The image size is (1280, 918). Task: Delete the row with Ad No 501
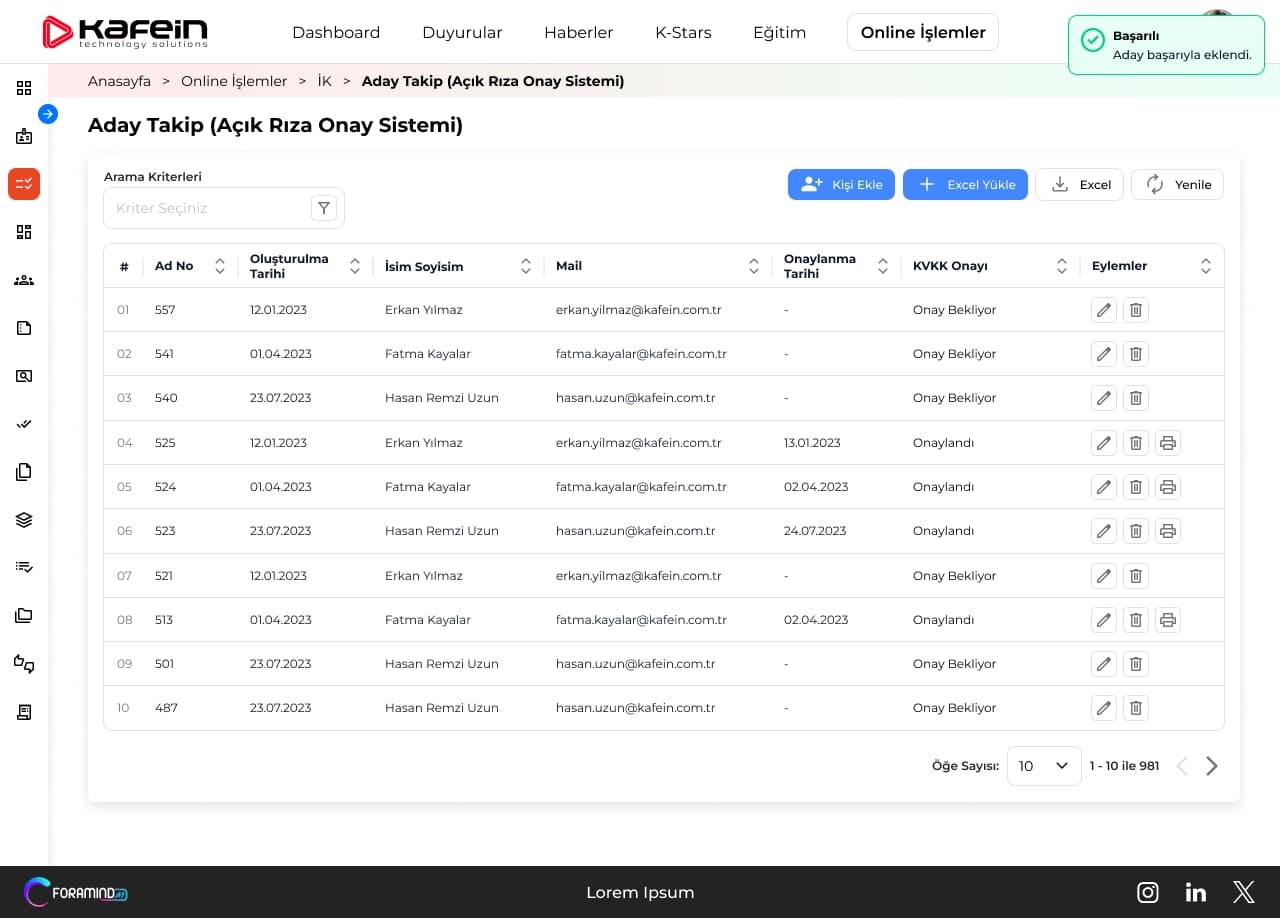click(x=1136, y=664)
